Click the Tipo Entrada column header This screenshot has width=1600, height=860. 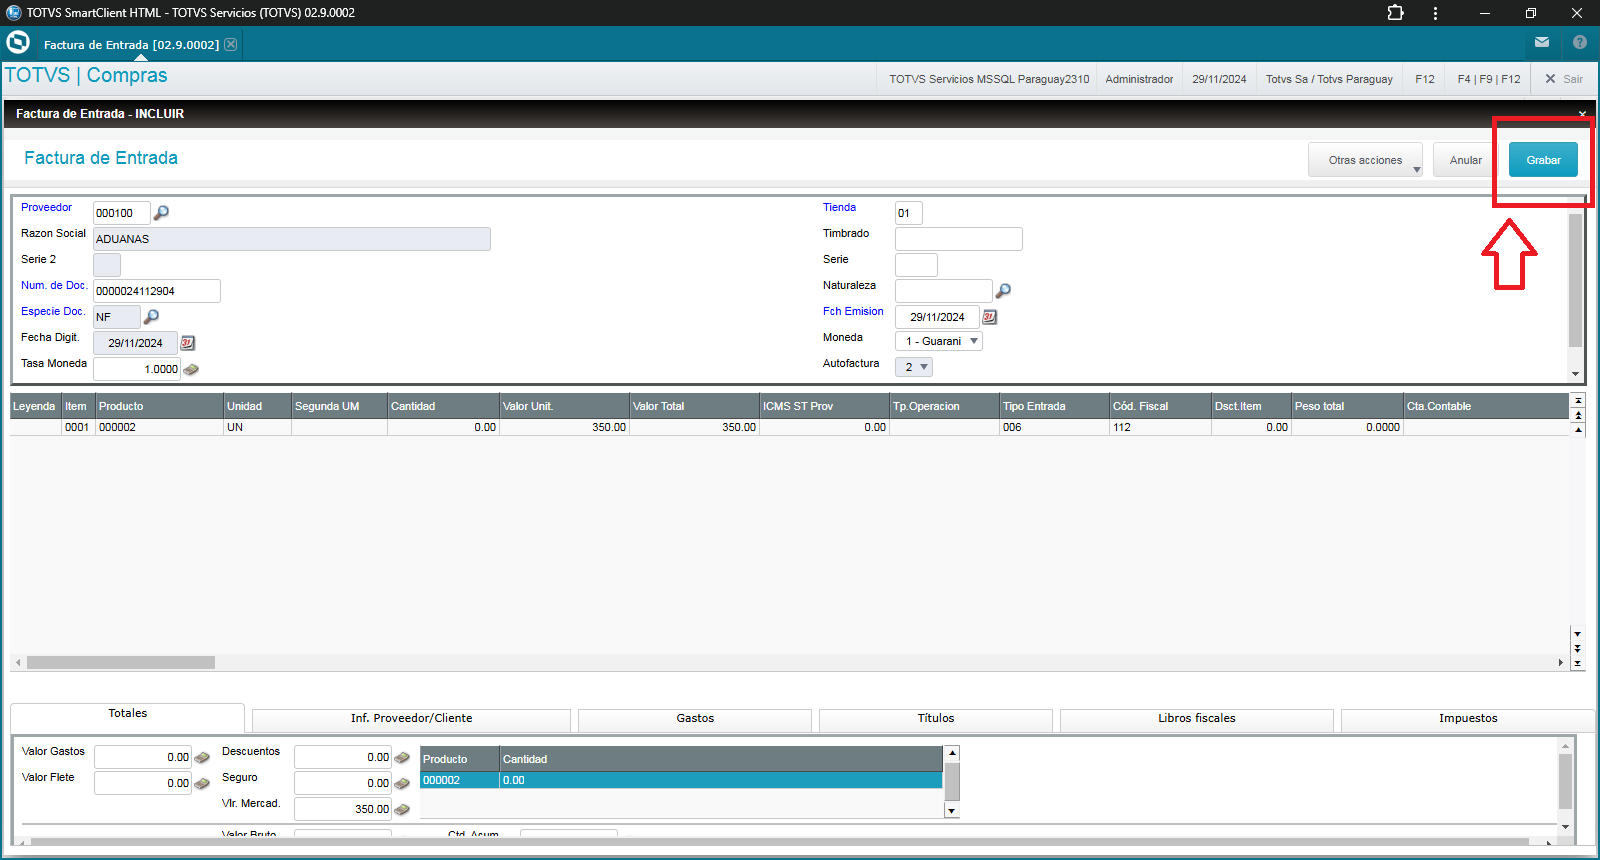(1054, 406)
